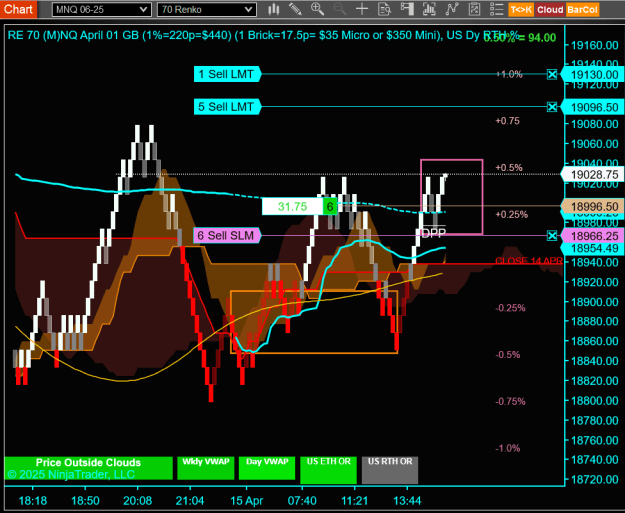Screen dimensions: 625x513
Task: Click the 11:21 time axis label
Action: [x=355, y=501]
